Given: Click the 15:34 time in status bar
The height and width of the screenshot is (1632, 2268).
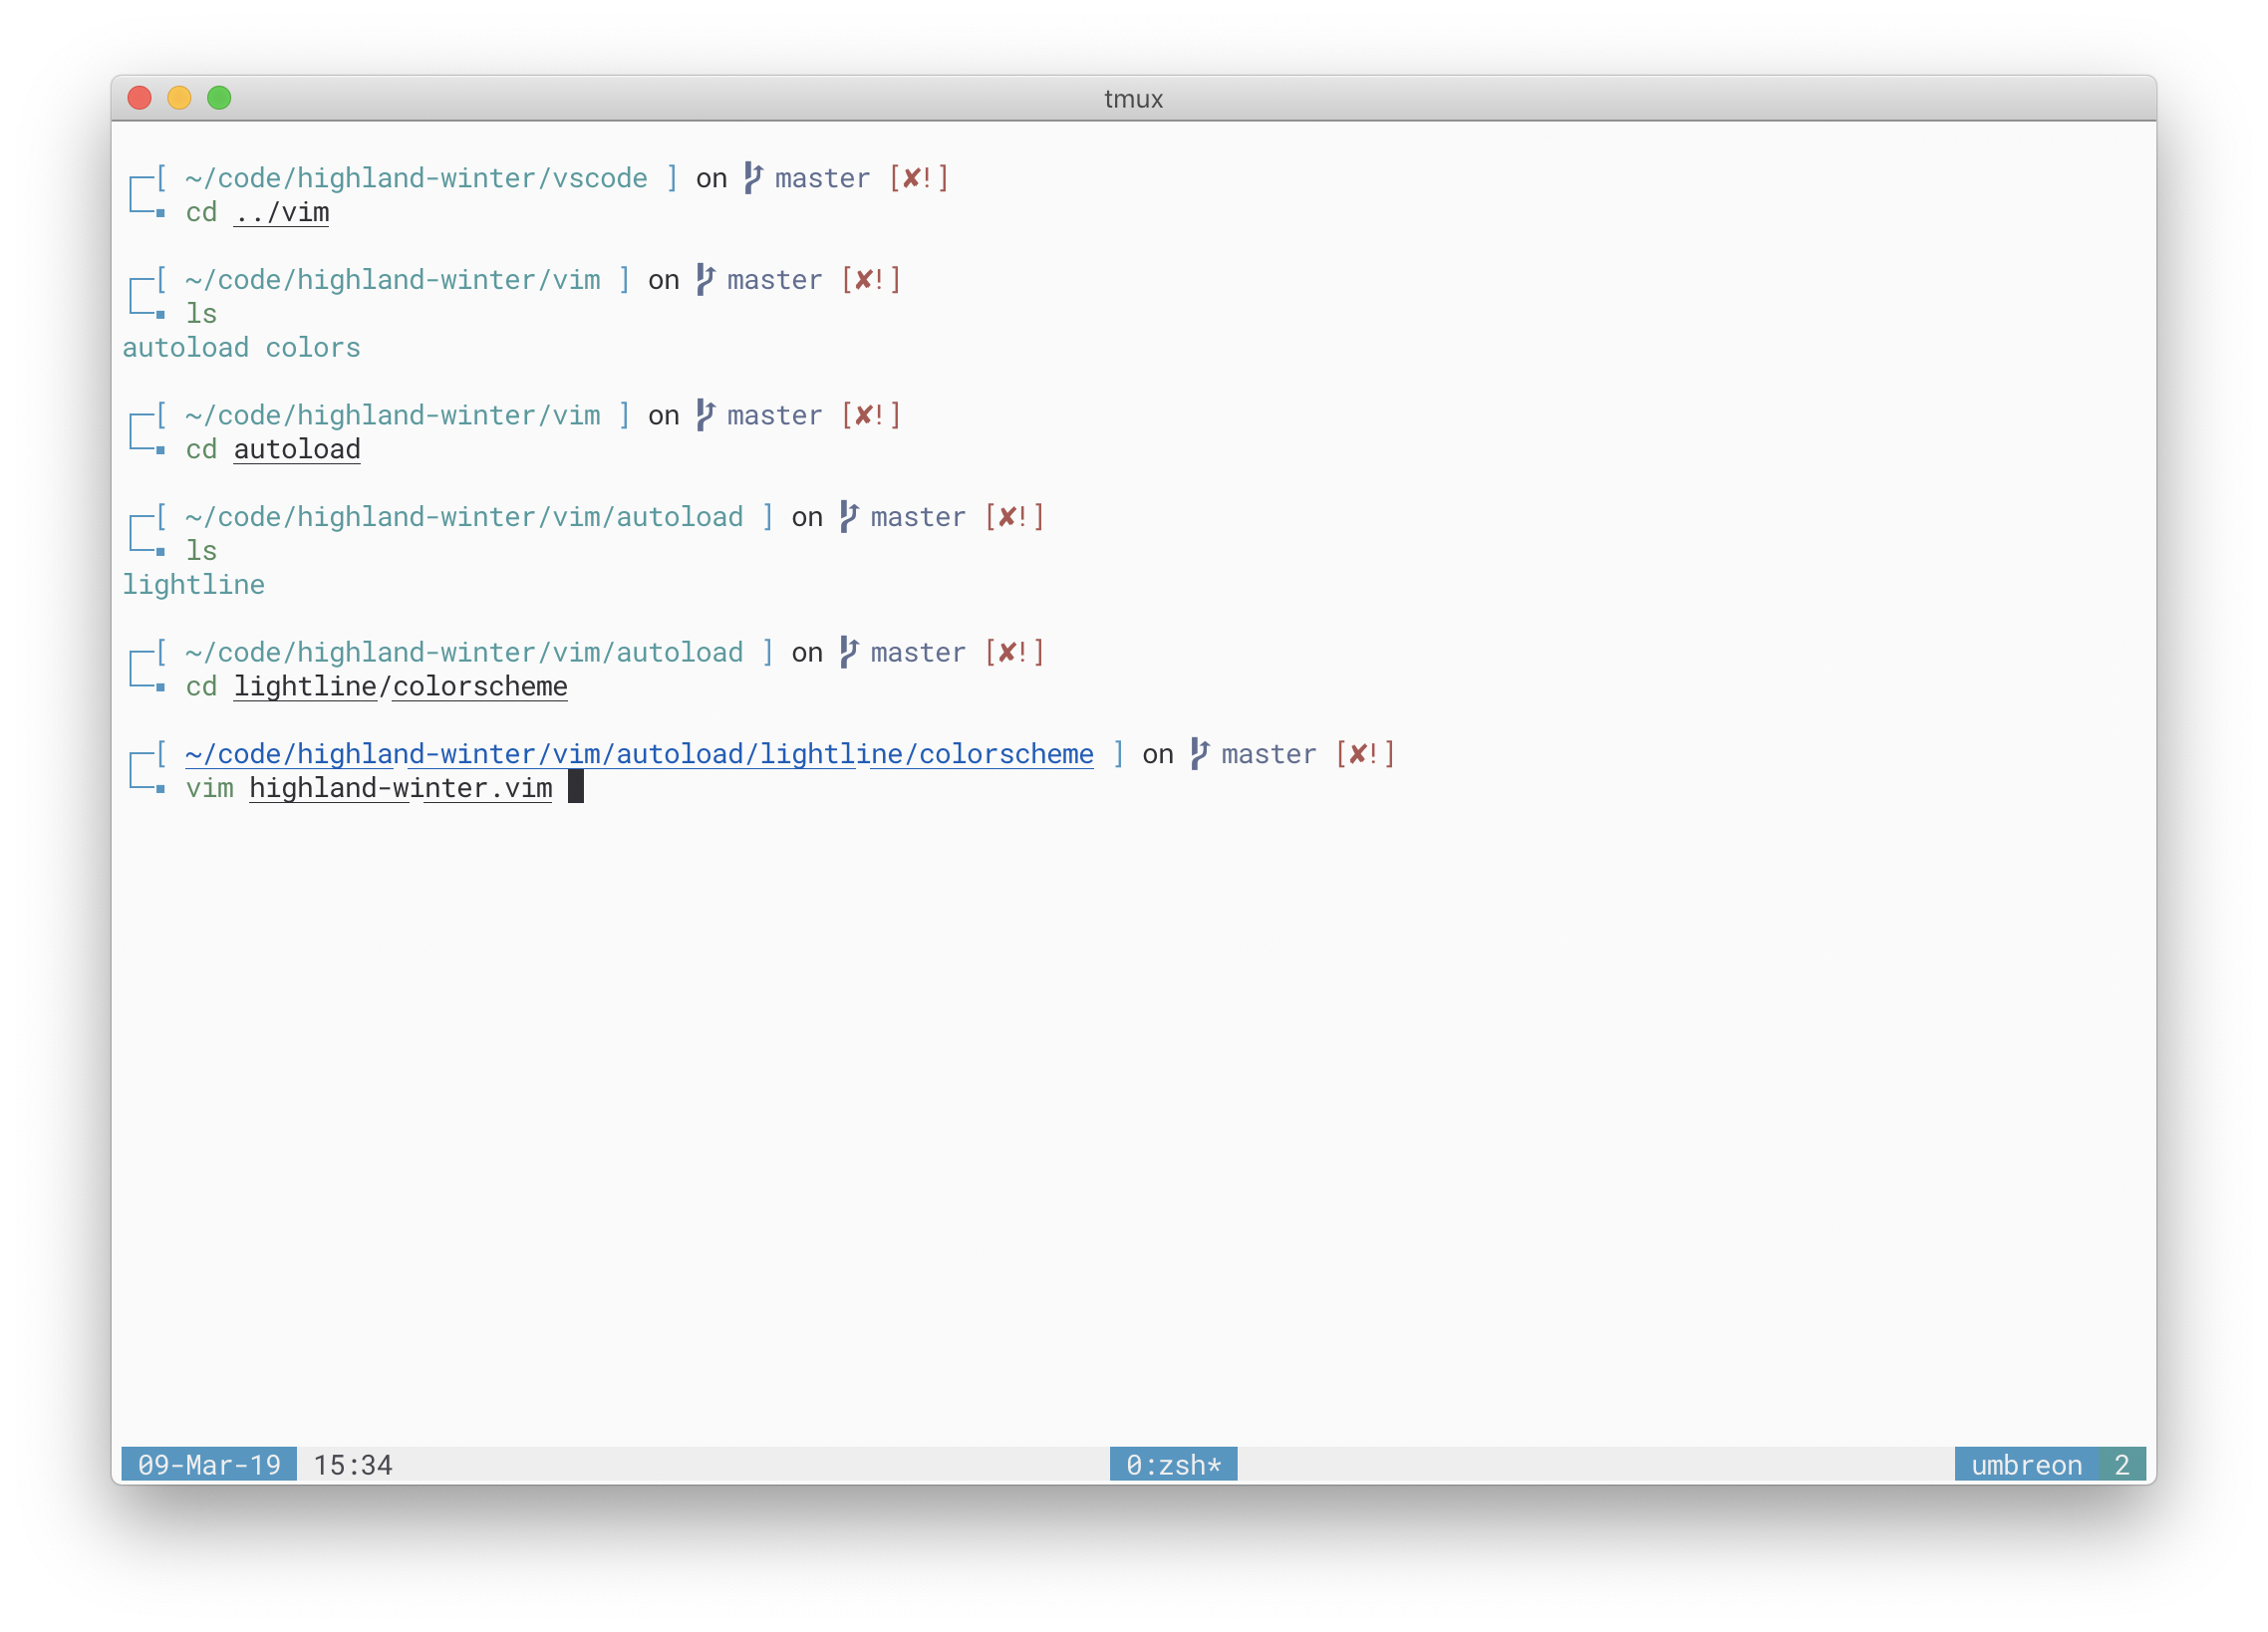Looking at the screenshot, I should tap(353, 1465).
